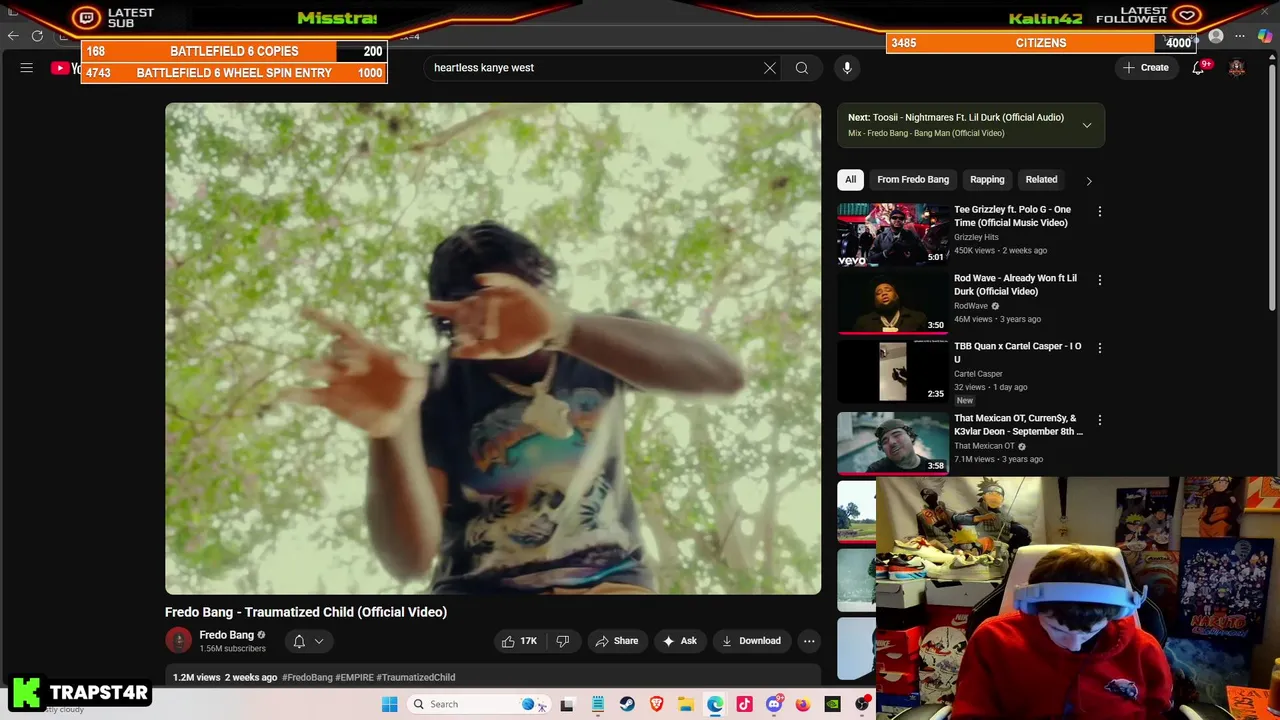Open Tee Grizzley ft. Polo G title
This screenshot has width=1280, height=720.
[1012, 216]
